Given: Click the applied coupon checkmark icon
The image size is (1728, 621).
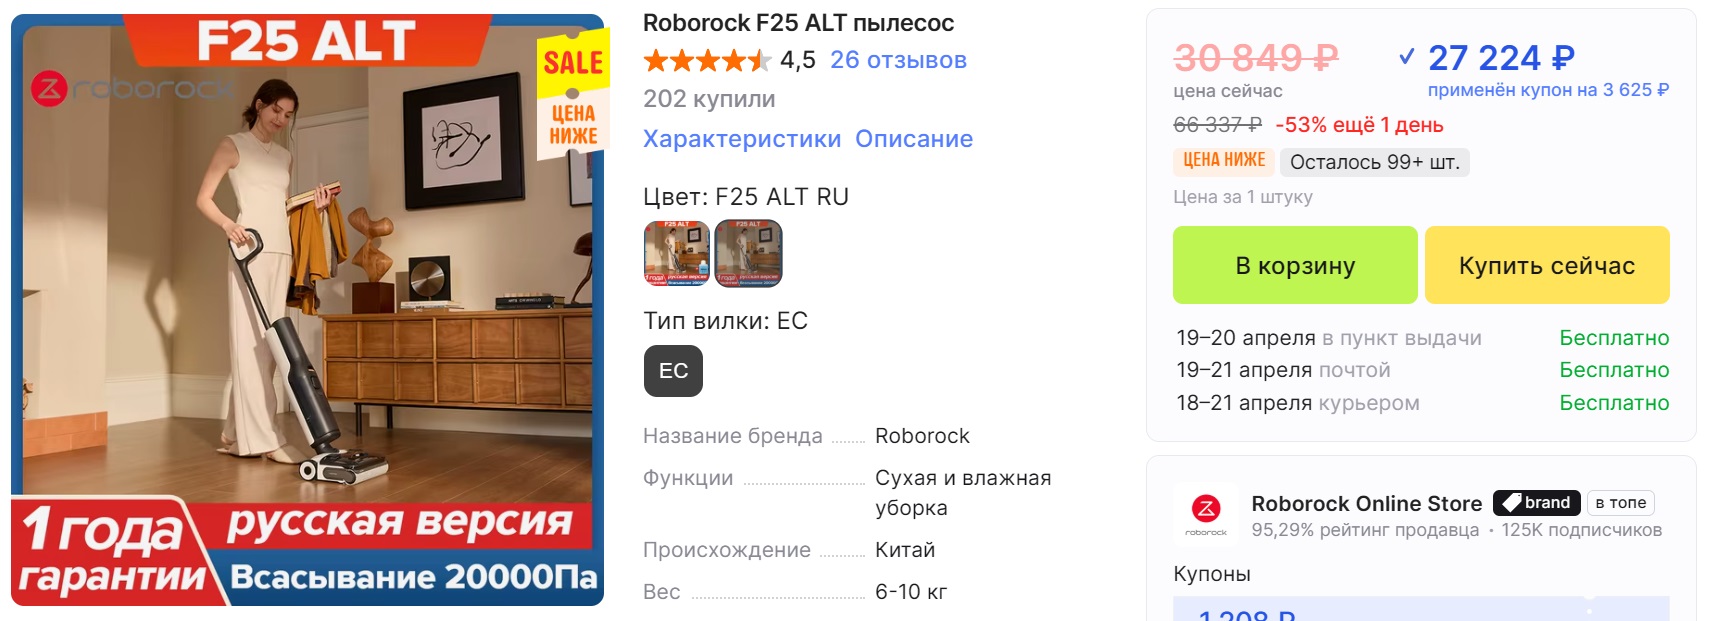Looking at the screenshot, I should tap(1406, 58).
